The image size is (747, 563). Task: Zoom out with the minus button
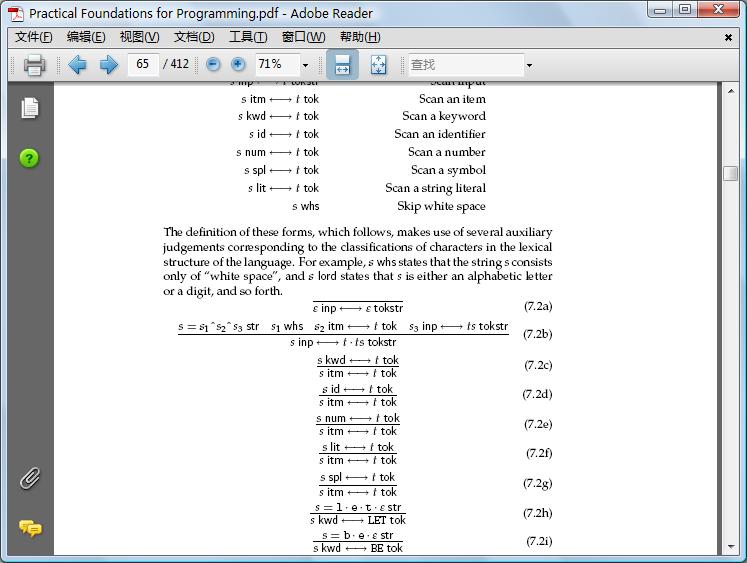(213, 64)
